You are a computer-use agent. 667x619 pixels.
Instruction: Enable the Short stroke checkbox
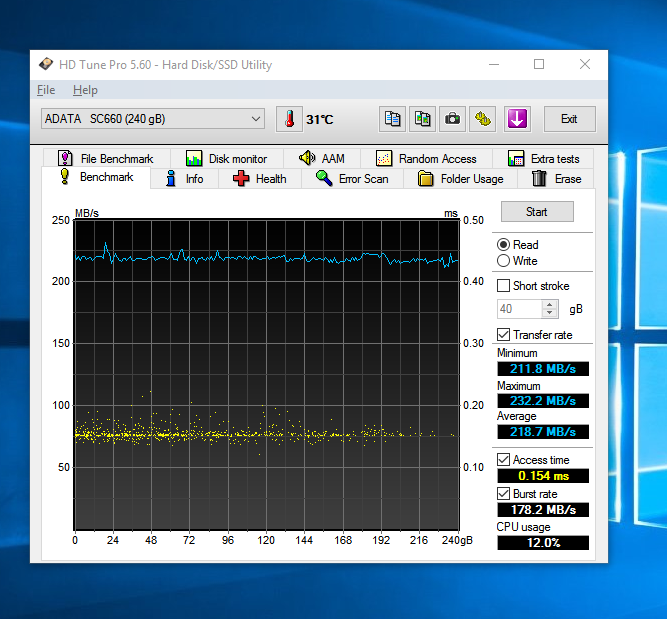(x=503, y=285)
